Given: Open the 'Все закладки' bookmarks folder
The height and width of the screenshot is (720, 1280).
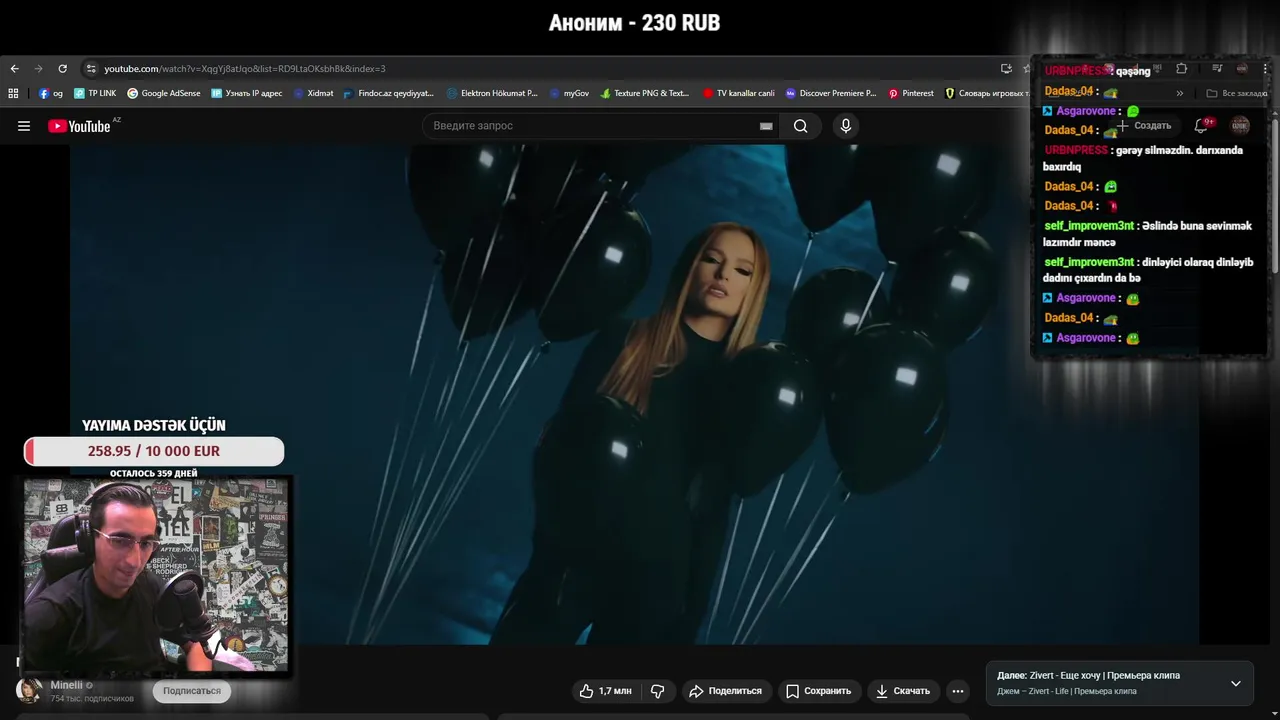Looking at the screenshot, I should point(1237,93).
